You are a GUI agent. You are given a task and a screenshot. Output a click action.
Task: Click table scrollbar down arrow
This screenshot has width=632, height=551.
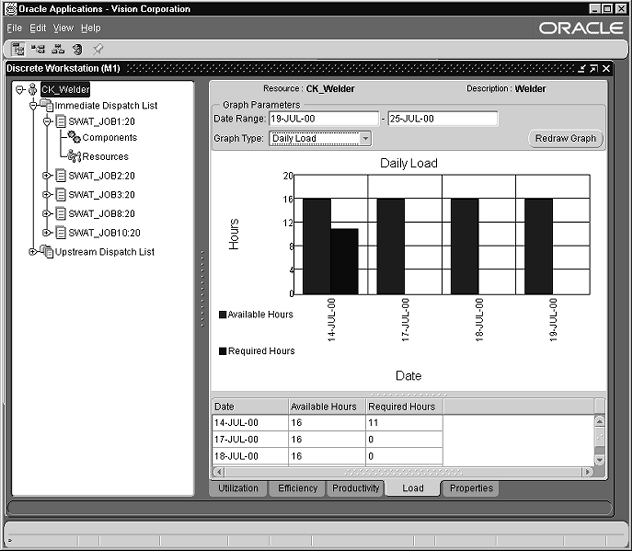coord(599,460)
